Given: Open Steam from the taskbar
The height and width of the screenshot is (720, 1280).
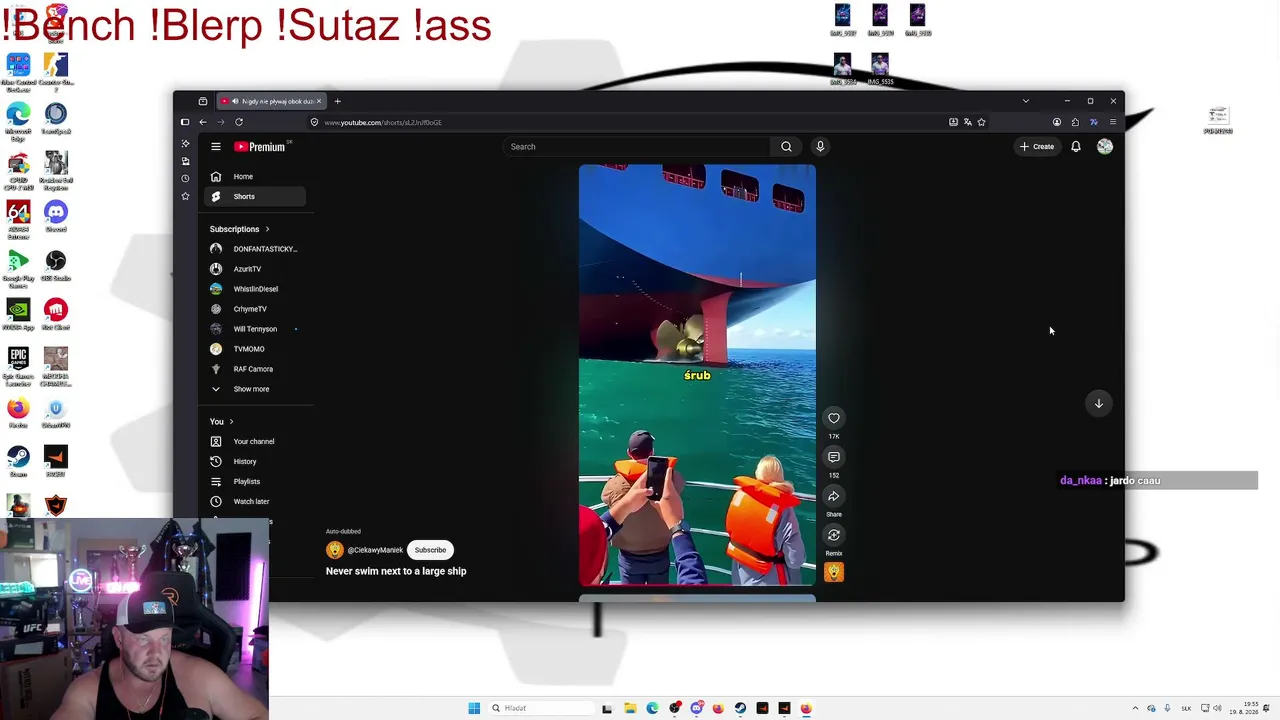Looking at the screenshot, I should click(740, 708).
